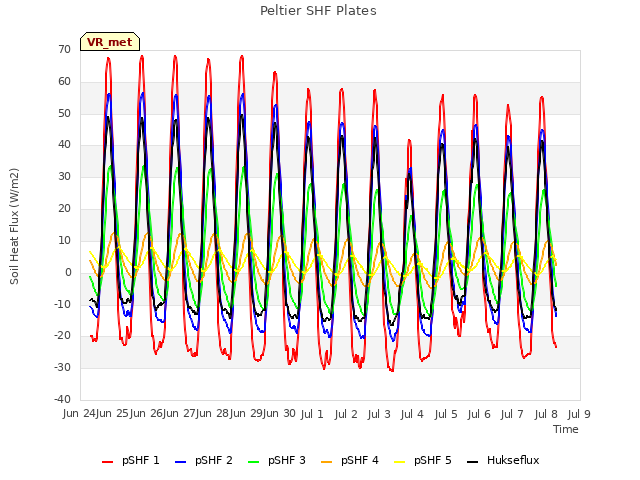Click the 70 y-axis tick label
The width and height of the screenshot is (640, 480).
tap(64, 50)
